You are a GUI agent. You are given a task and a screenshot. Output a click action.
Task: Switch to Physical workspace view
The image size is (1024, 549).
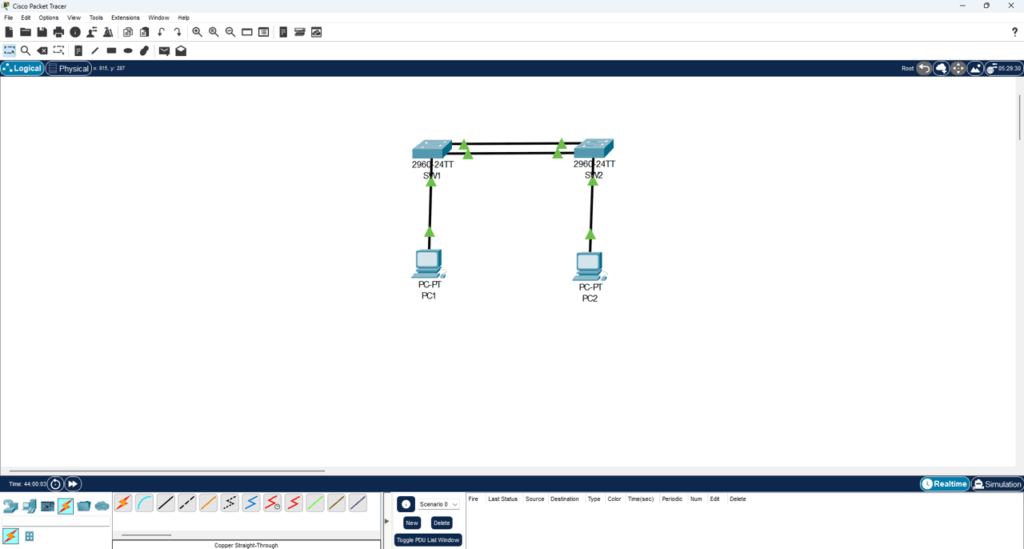point(68,68)
